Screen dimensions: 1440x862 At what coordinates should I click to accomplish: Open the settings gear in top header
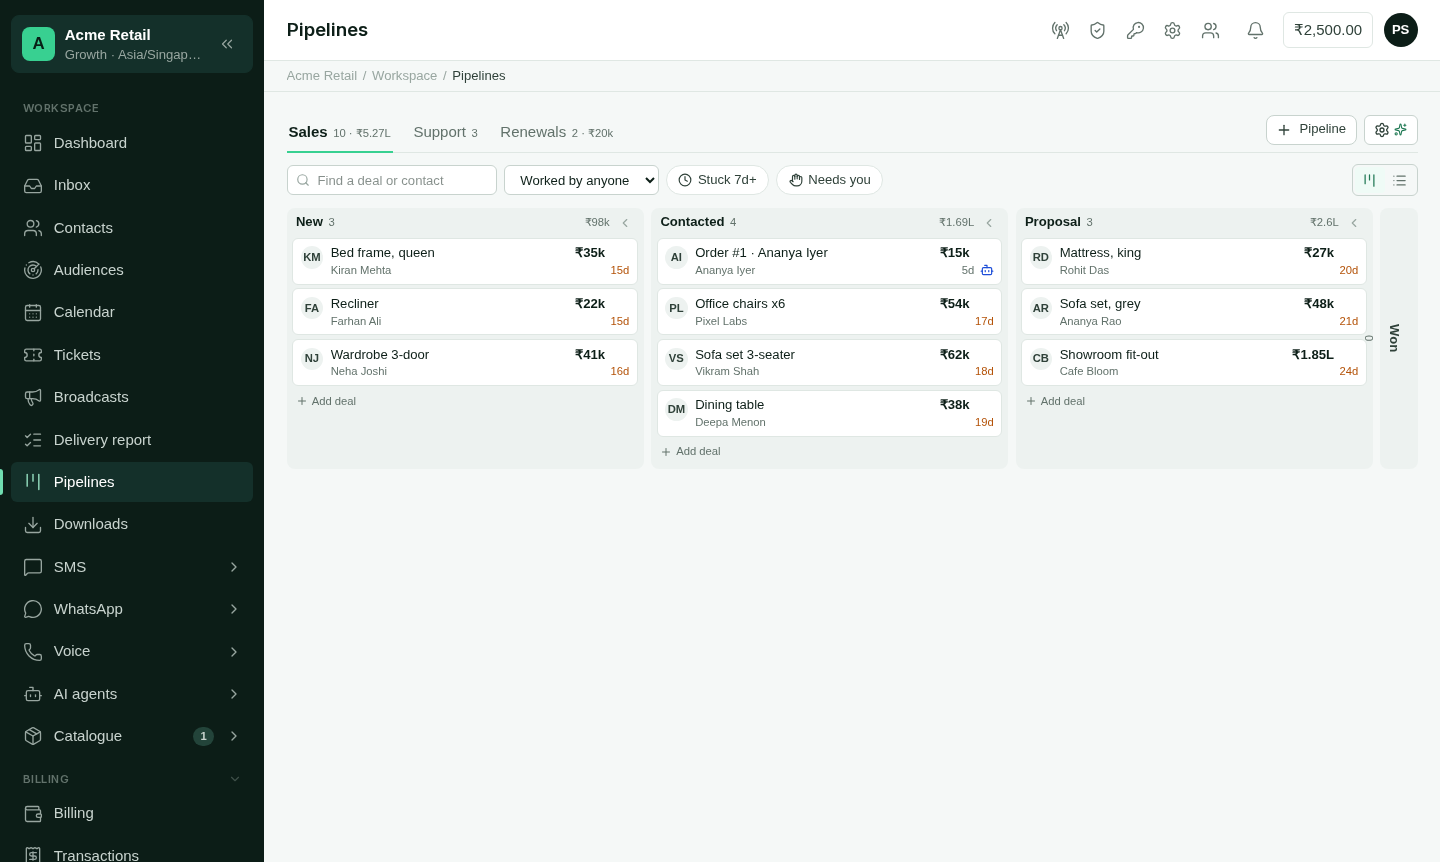click(x=1172, y=30)
